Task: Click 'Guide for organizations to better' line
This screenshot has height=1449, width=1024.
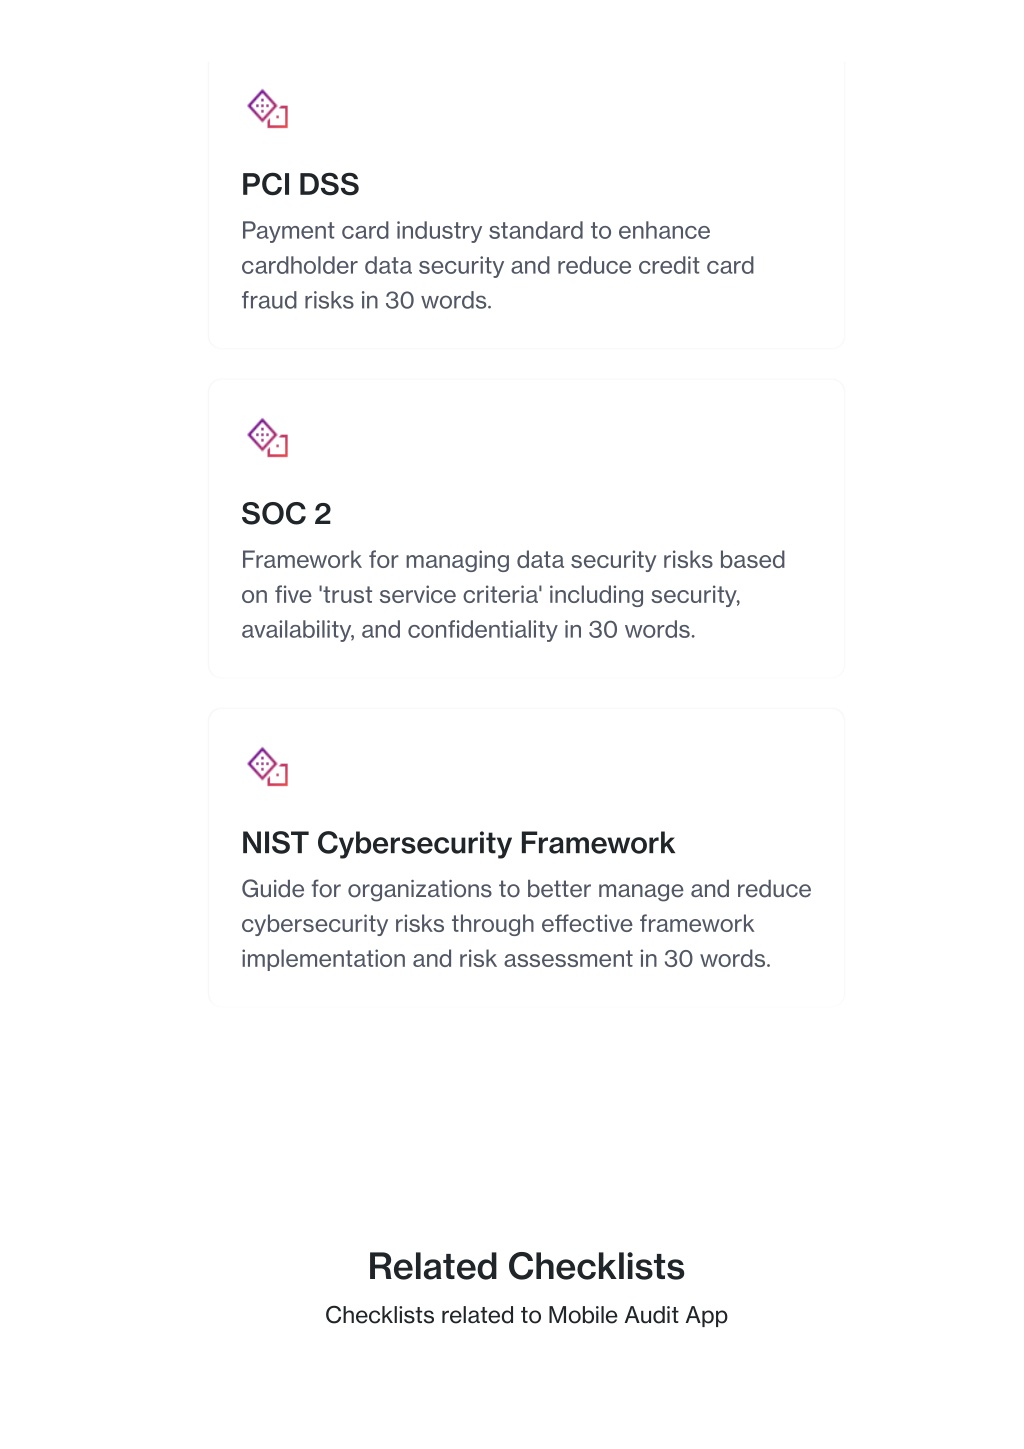Action: (526, 889)
